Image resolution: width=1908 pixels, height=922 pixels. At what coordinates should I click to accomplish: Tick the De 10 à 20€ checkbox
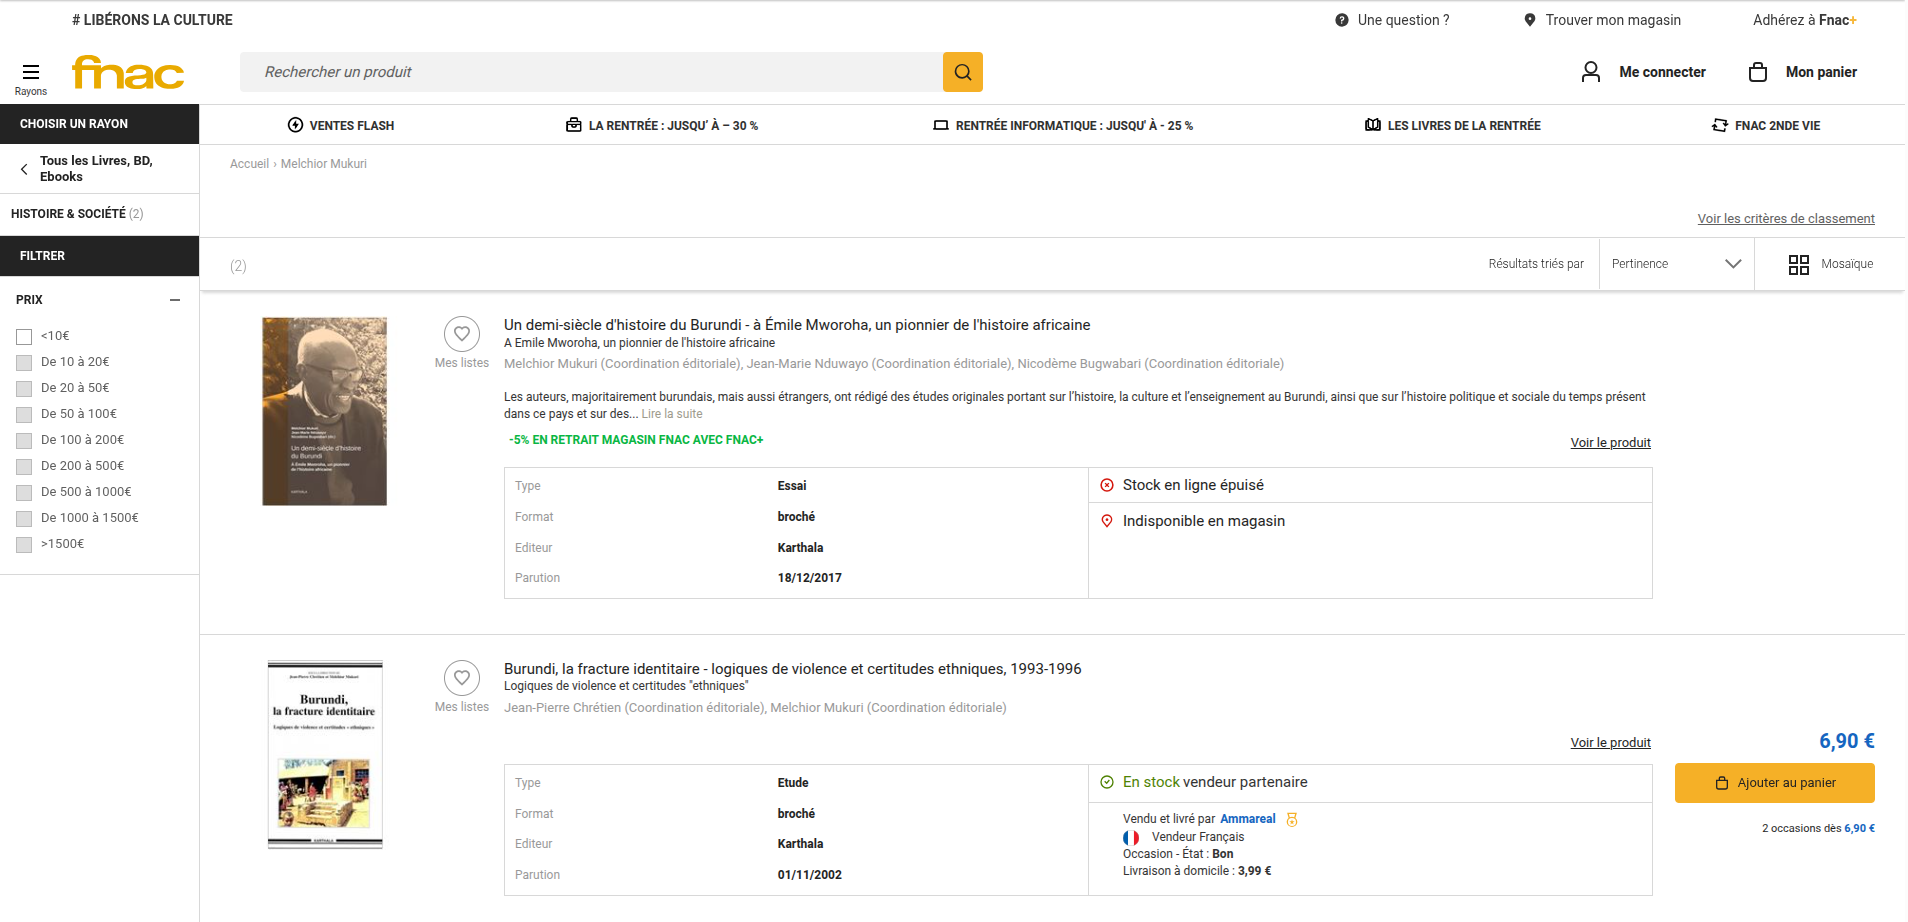point(24,363)
